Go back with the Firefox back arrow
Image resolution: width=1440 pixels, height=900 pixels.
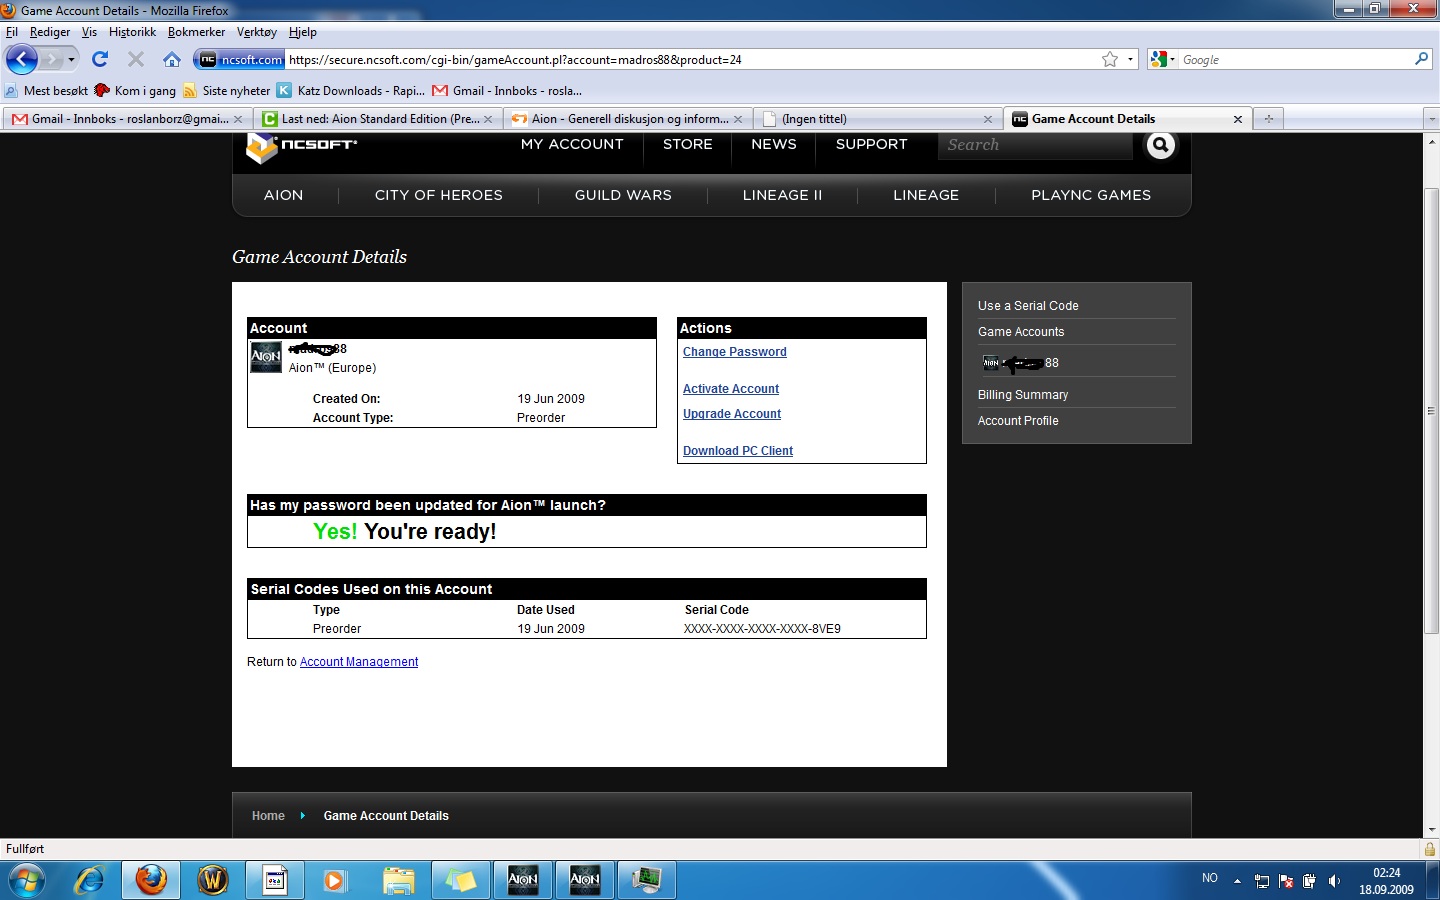point(22,59)
